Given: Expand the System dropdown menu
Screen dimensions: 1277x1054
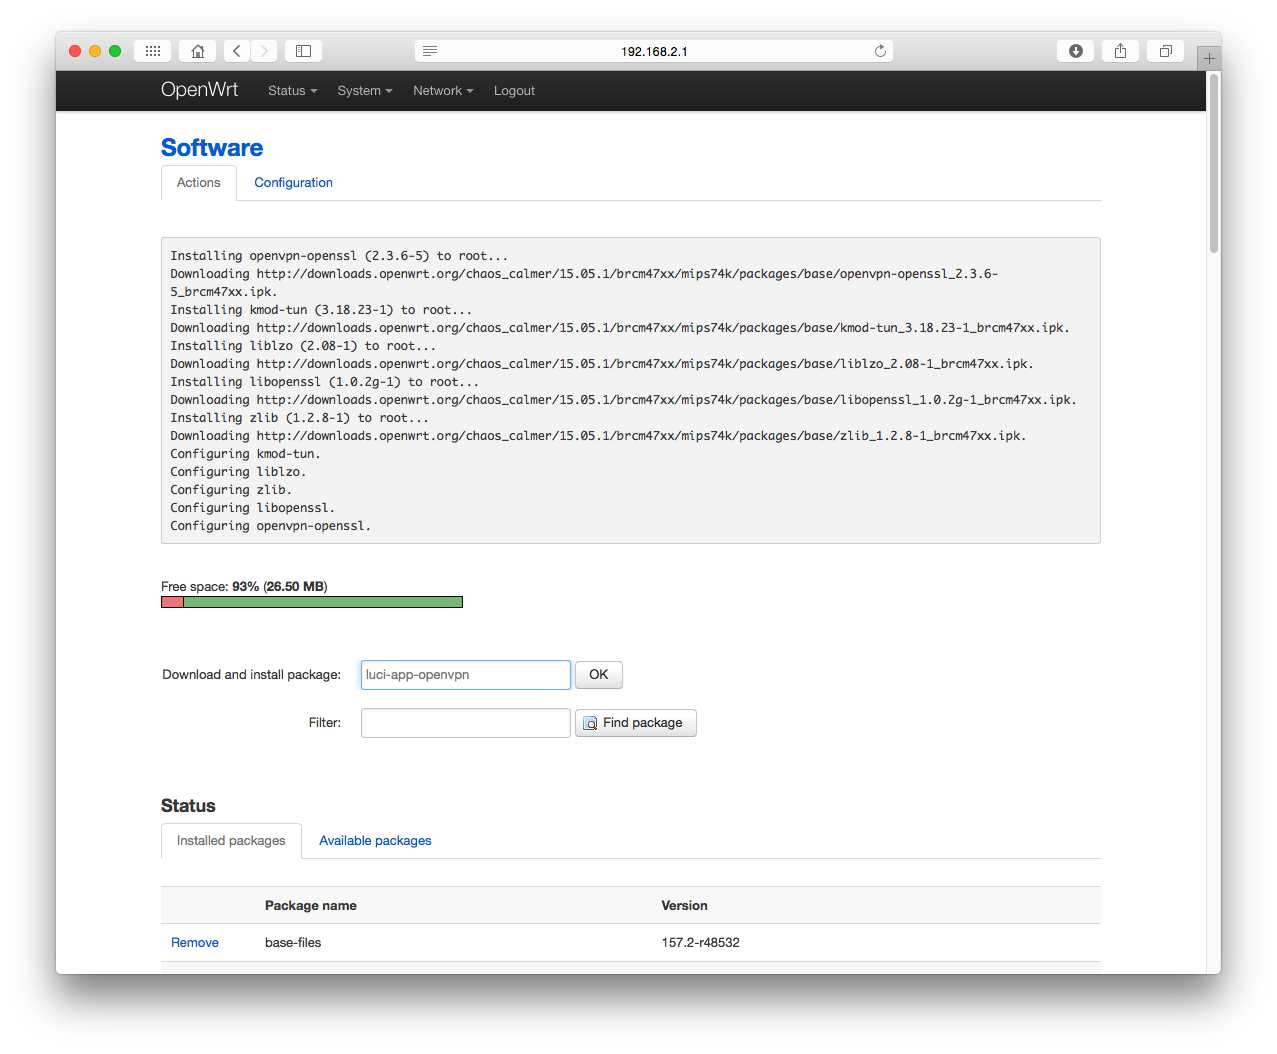Looking at the screenshot, I should pyautogui.click(x=365, y=91).
